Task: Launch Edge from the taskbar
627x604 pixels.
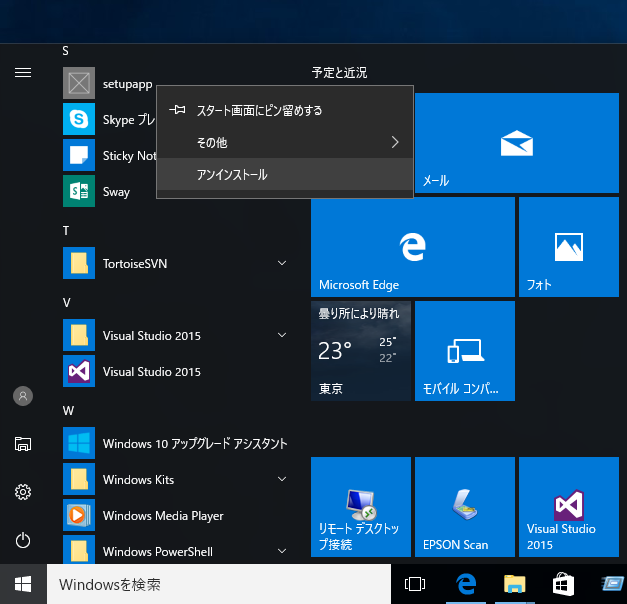Action: [466, 584]
